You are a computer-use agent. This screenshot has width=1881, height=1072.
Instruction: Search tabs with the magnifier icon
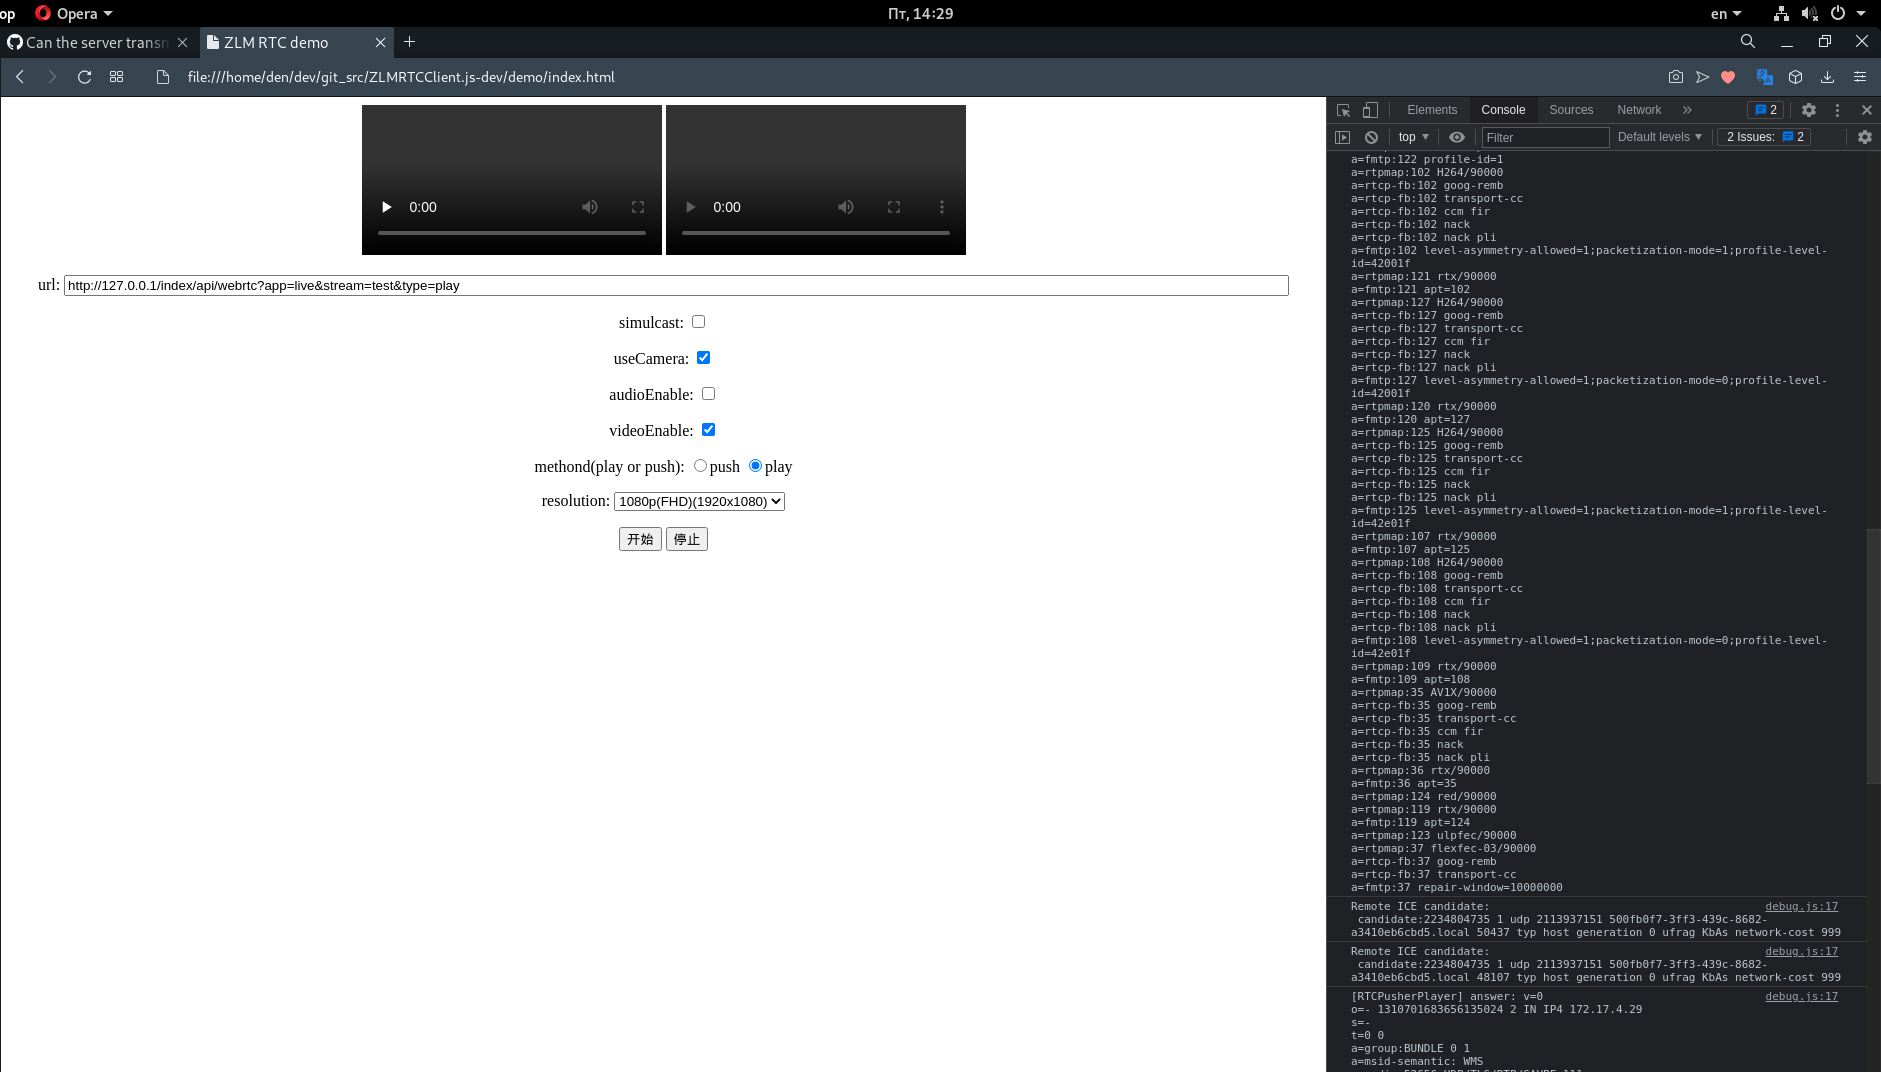coord(1748,41)
